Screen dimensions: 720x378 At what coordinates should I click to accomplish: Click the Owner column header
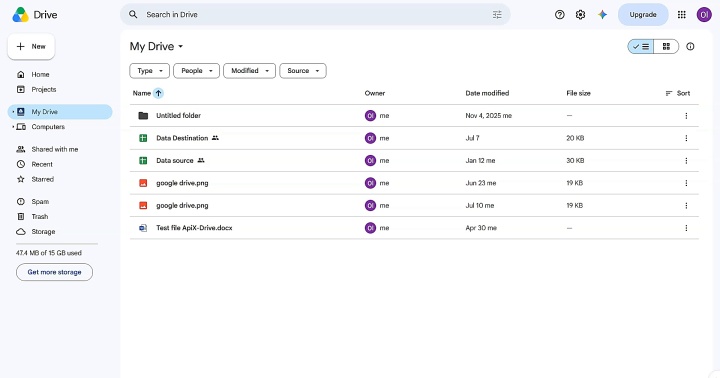click(375, 93)
